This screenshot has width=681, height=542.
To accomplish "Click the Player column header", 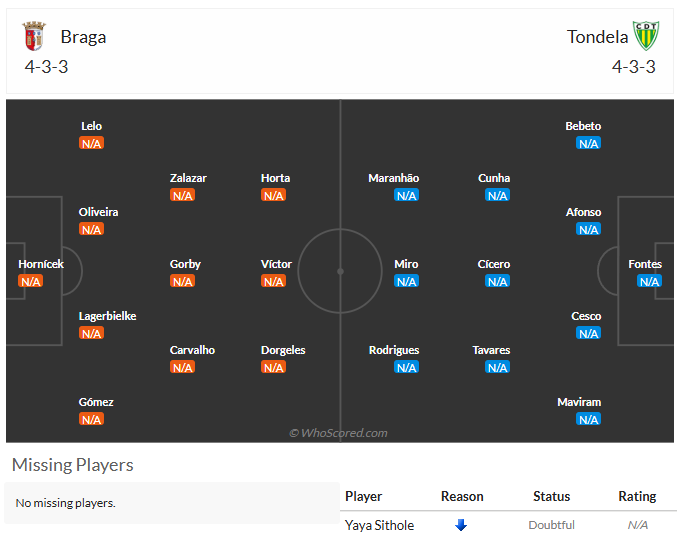I will [x=364, y=496].
